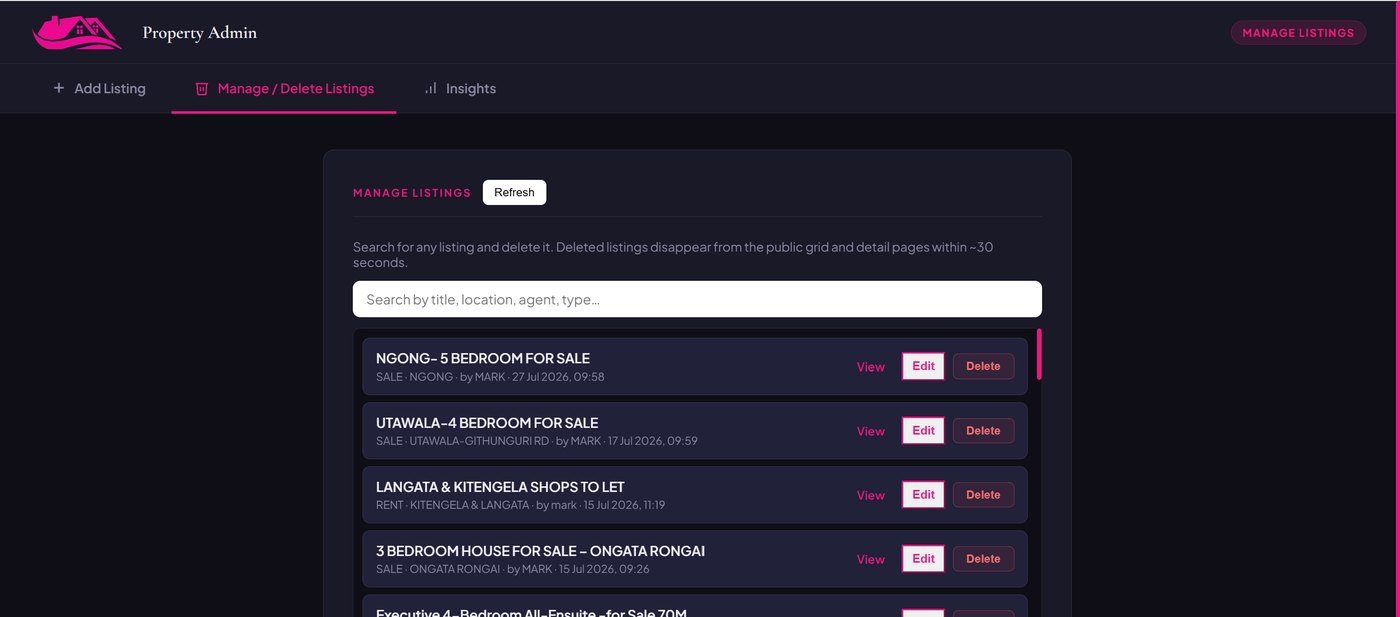Image resolution: width=1400 pixels, height=617 pixels.
Task: Edit the Ongata Rongai 3 Bedroom listing
Action: (x=923, y=558)
